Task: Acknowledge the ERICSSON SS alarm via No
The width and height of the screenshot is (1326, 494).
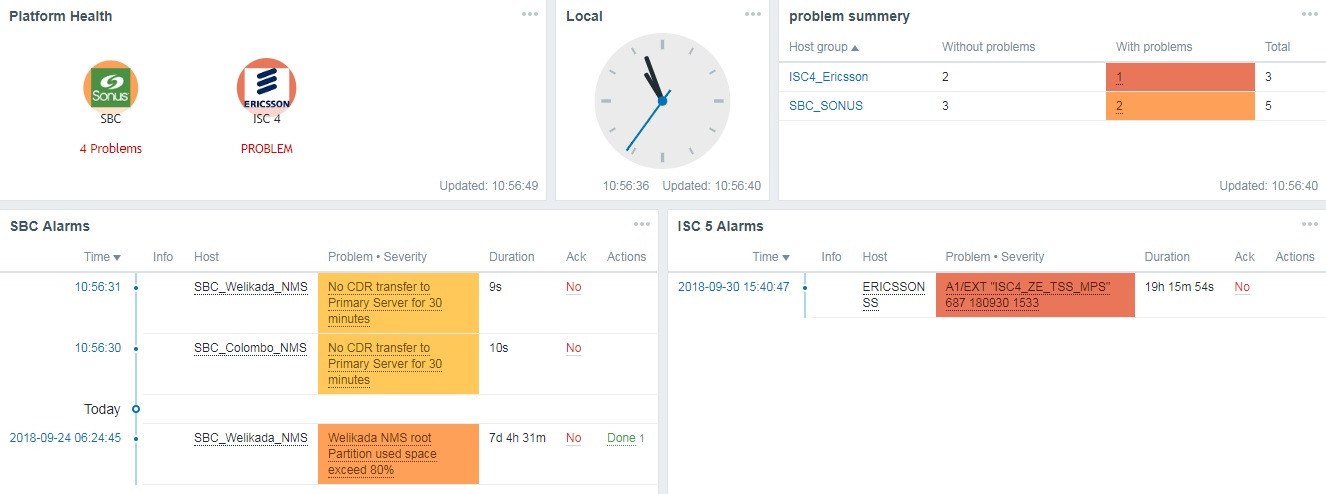Action: [x=1242, y=287]
